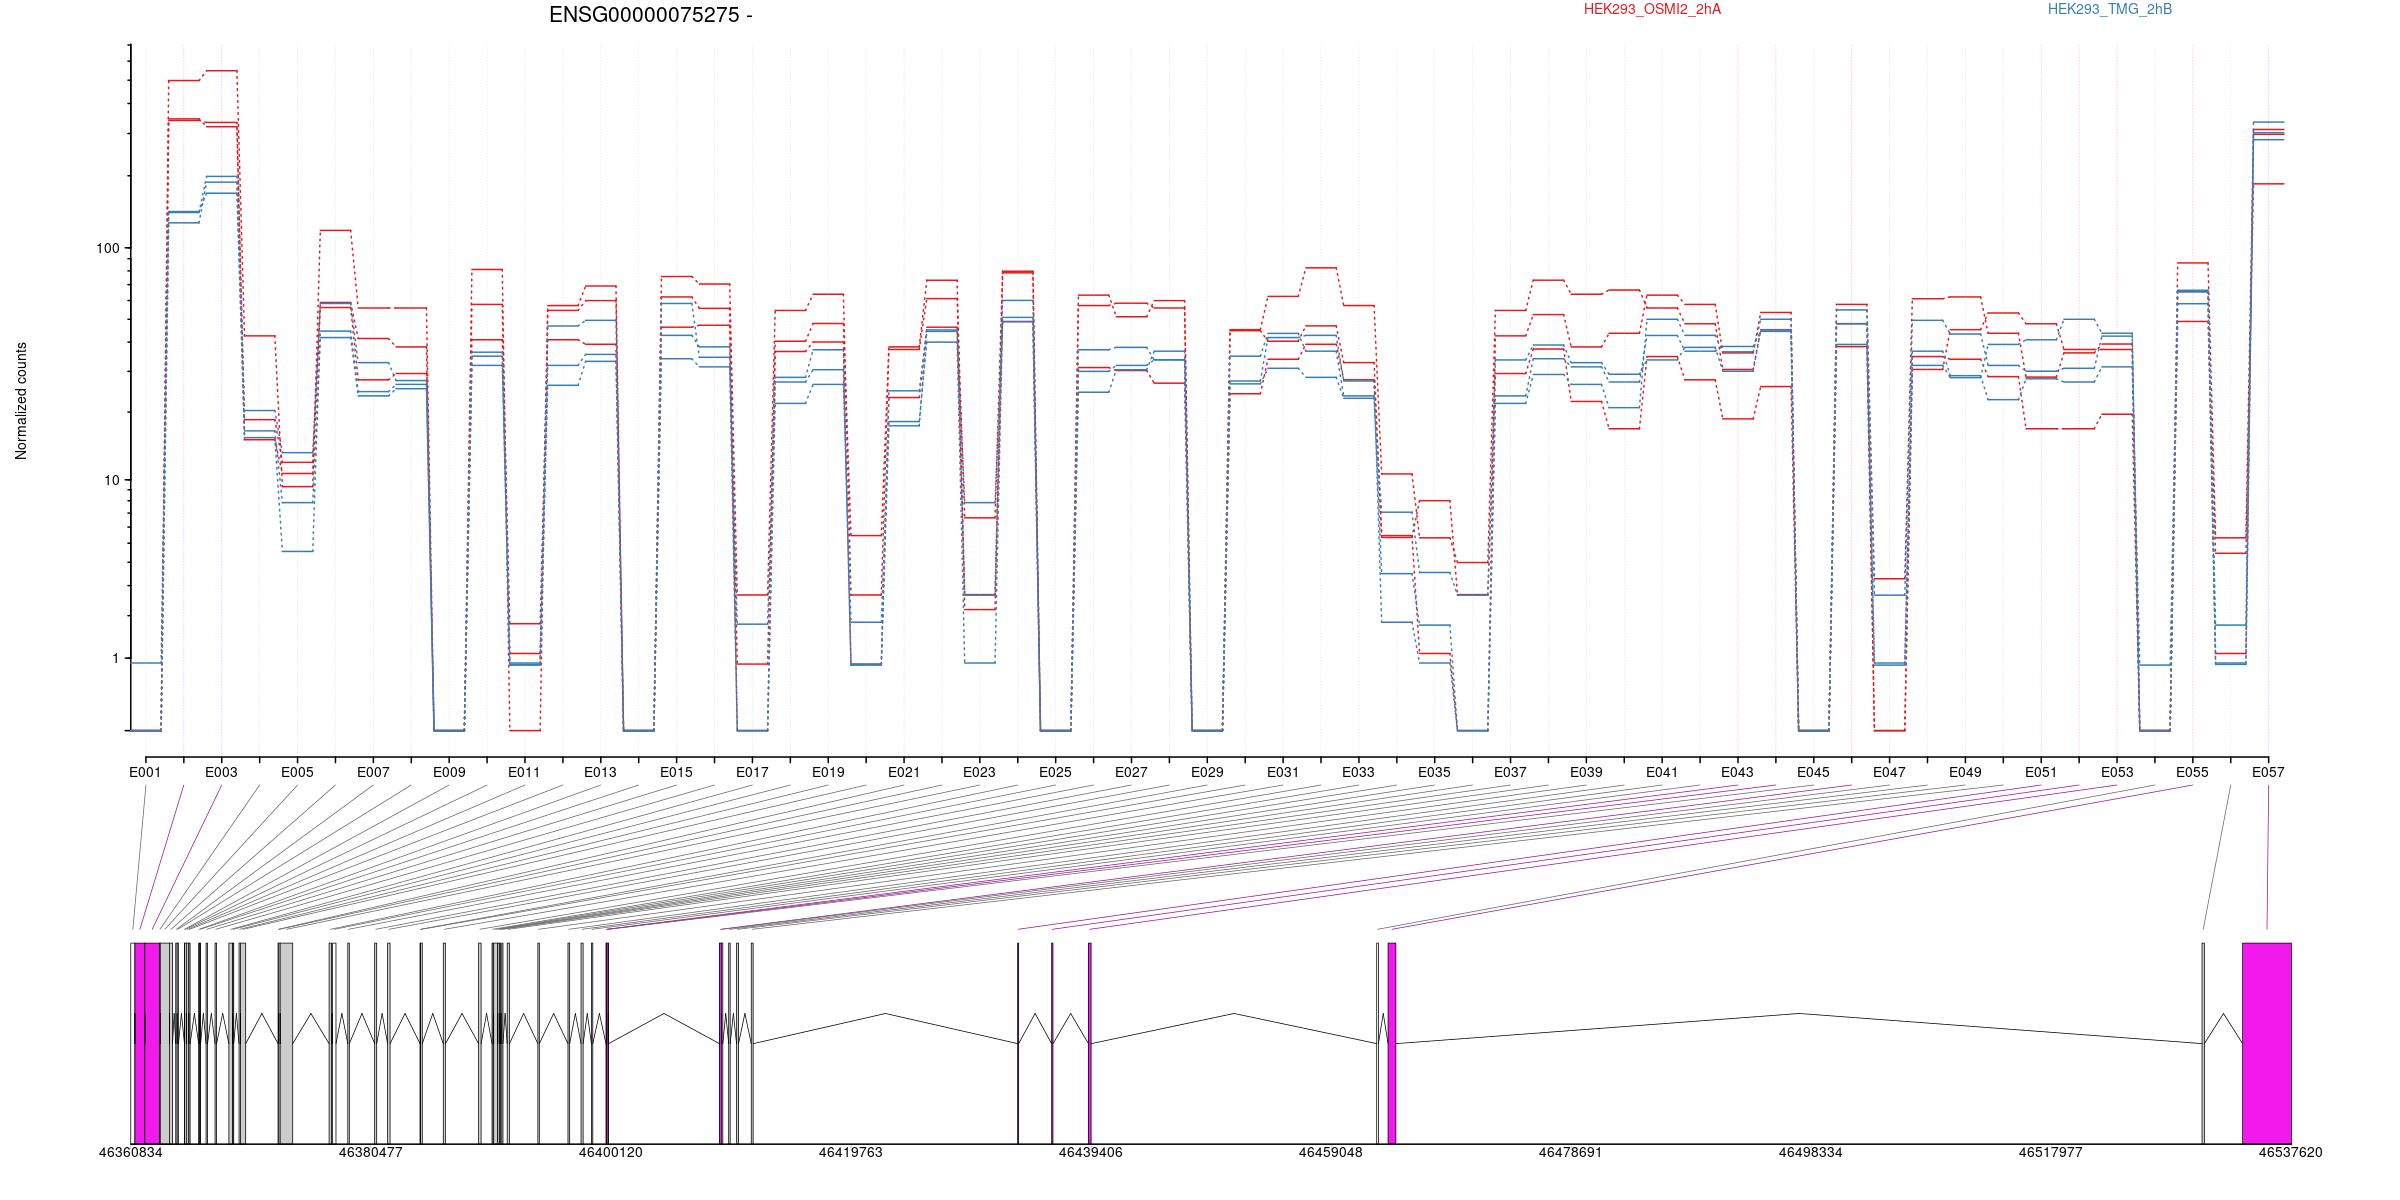
Task: Click exon label E027
Action: pos(1131,772)
